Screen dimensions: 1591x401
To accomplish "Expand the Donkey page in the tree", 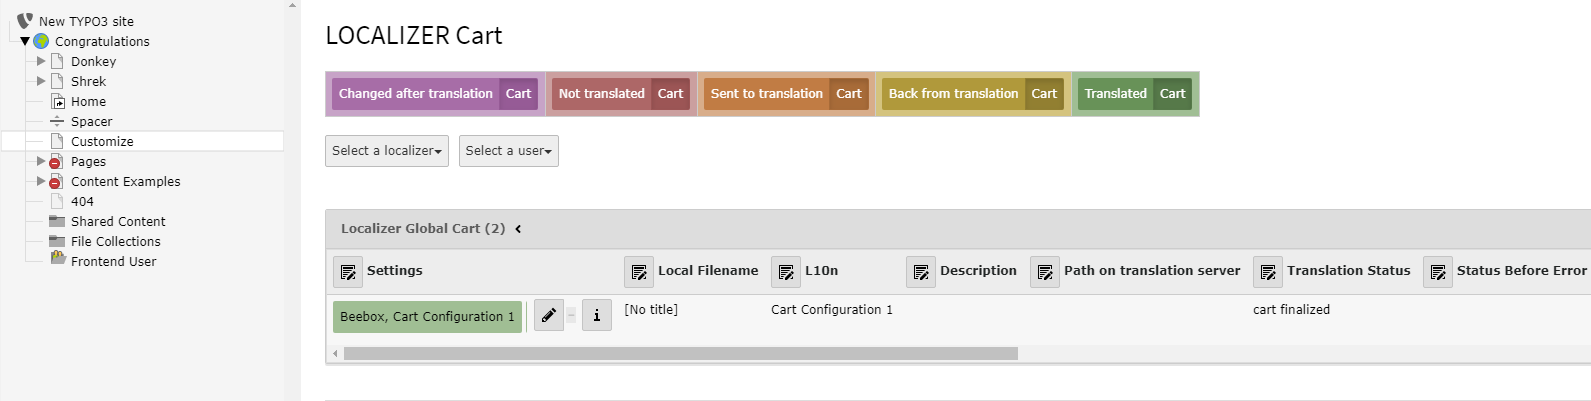I will [x=41, y=61].
